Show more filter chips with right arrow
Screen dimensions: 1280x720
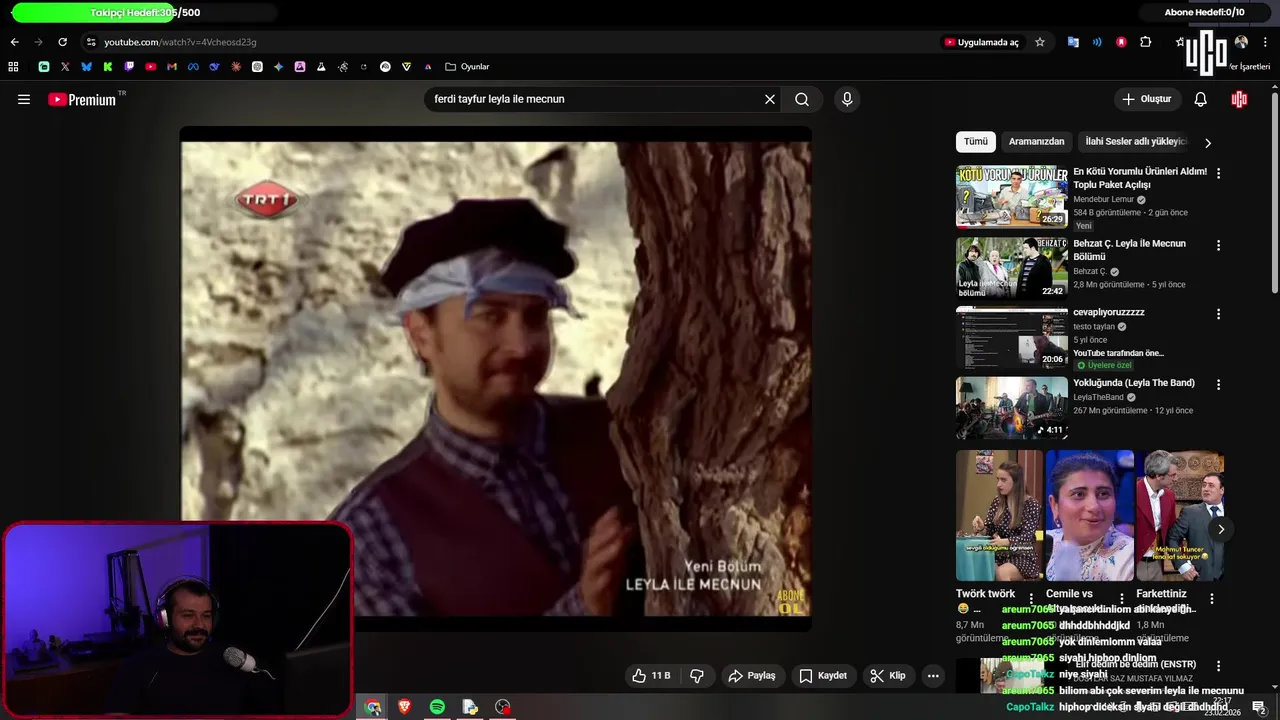click(1208, 142)
